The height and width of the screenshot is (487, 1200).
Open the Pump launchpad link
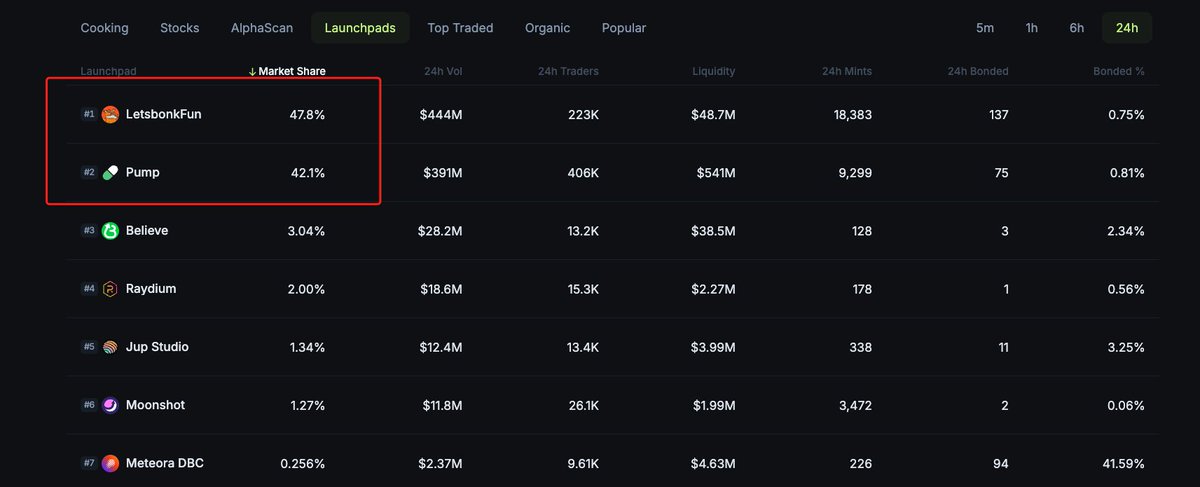pos(143,172)
